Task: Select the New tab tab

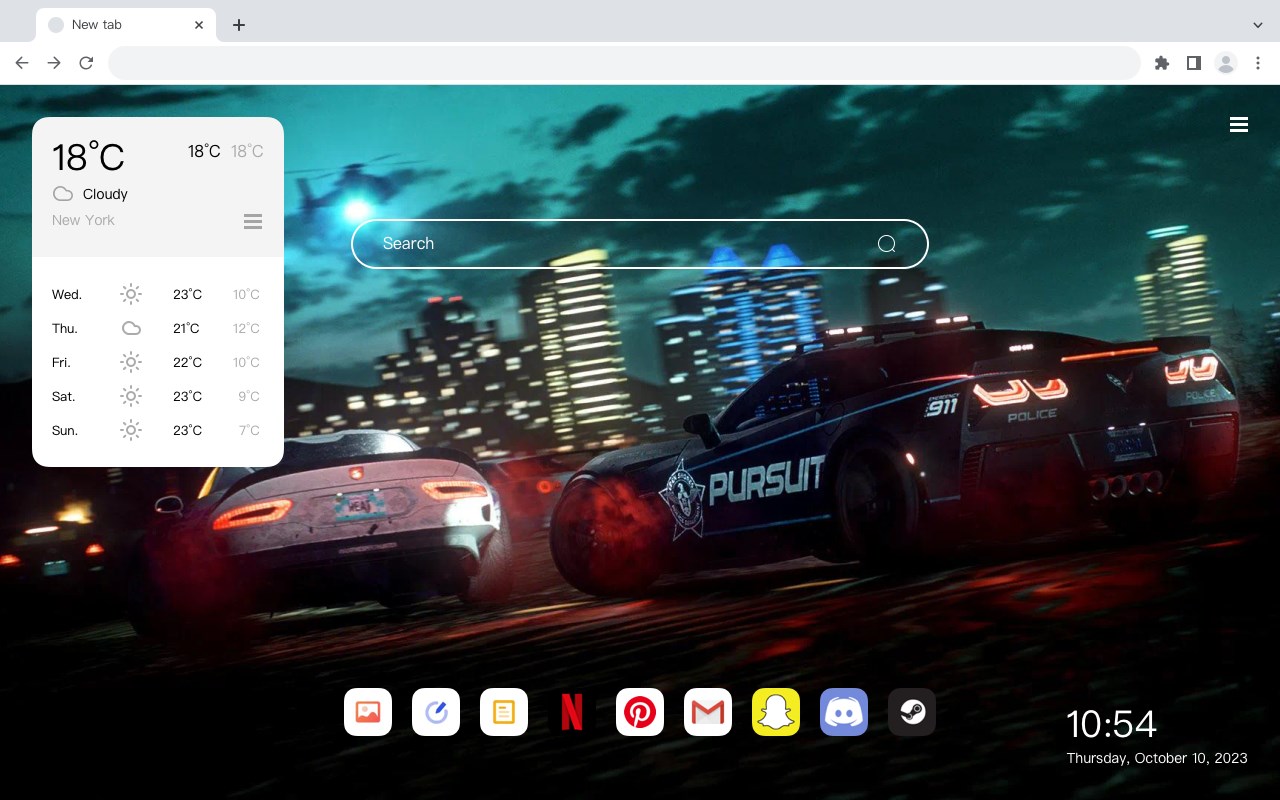Action: 126,25
